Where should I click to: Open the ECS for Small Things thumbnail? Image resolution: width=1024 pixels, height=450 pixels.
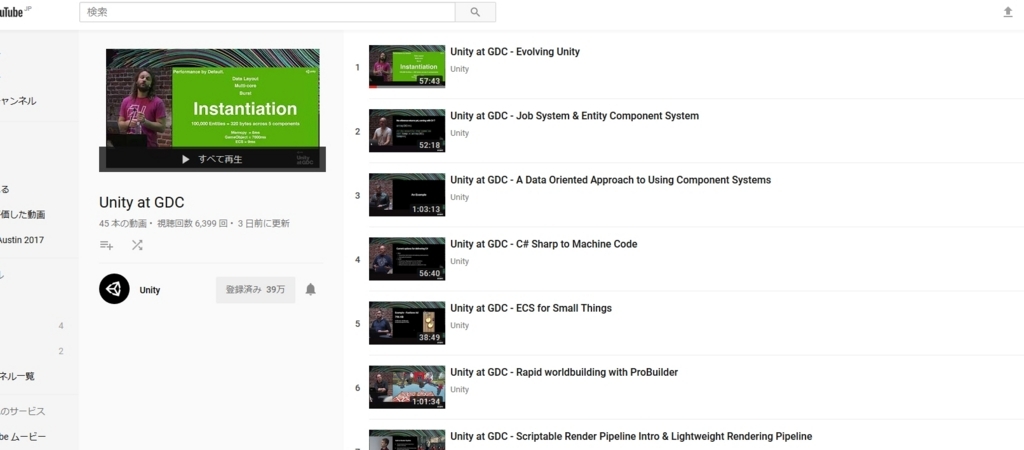click(407, 323)
